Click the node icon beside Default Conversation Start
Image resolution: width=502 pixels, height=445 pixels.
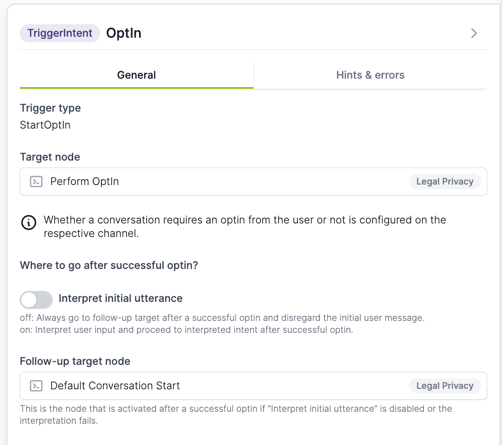pos(36,386)
